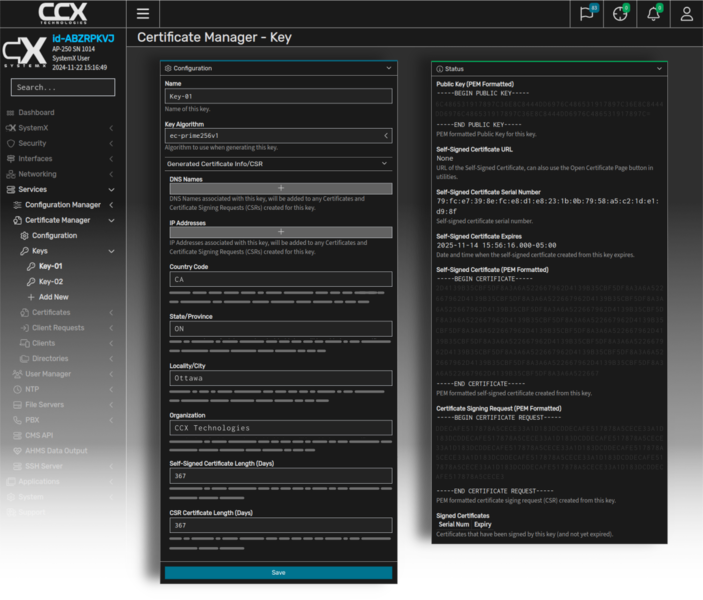Add a DNS Name with the plus bar
The height and width of the screenshot is (600, 703).
(x=281, y=188)
